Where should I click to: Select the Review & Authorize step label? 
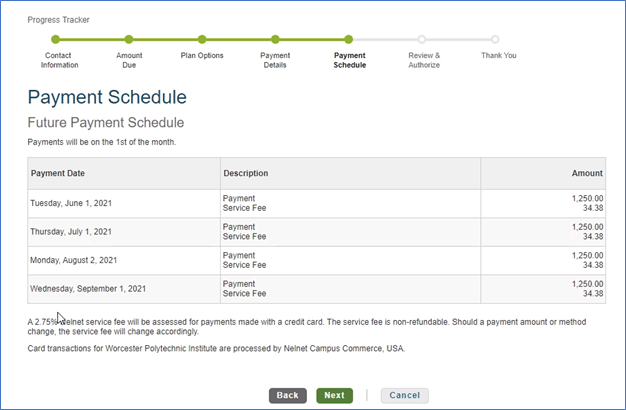click(x=424, y=60)
